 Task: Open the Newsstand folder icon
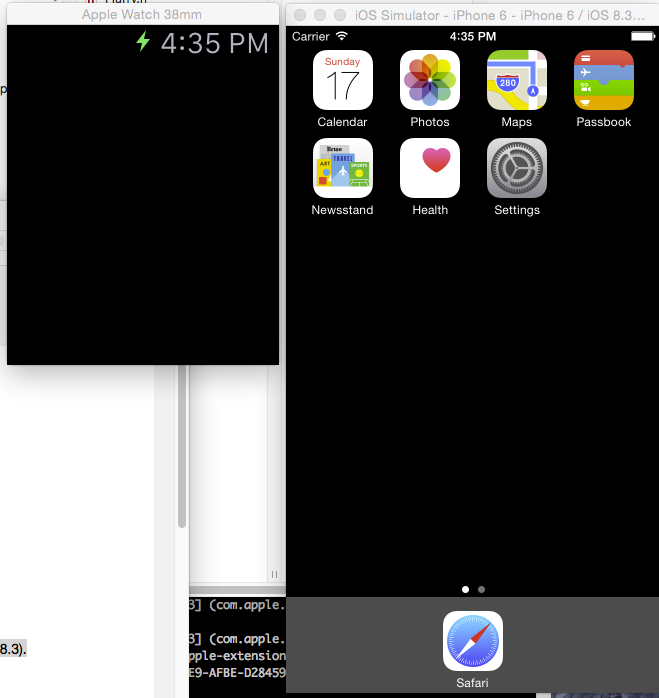point(342,168)
